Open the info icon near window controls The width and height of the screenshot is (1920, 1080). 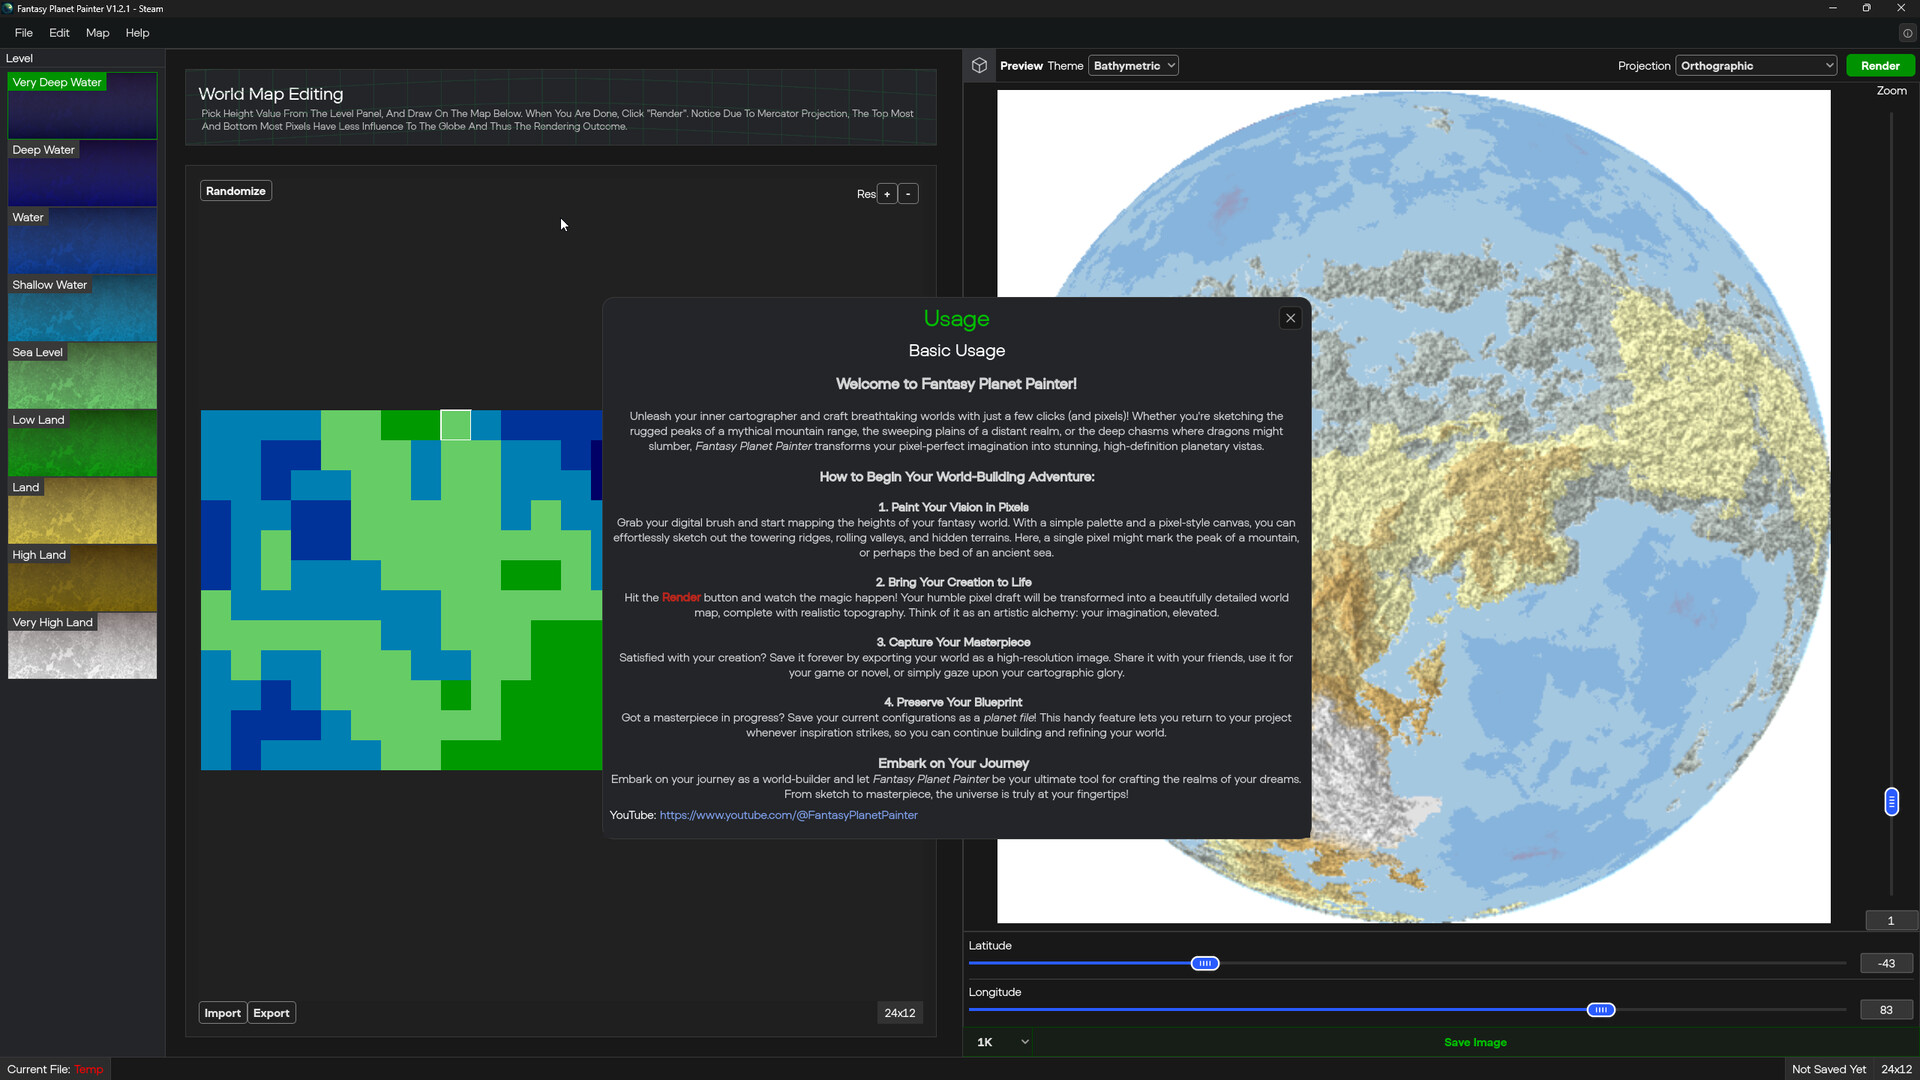(x=1908, y=33)
